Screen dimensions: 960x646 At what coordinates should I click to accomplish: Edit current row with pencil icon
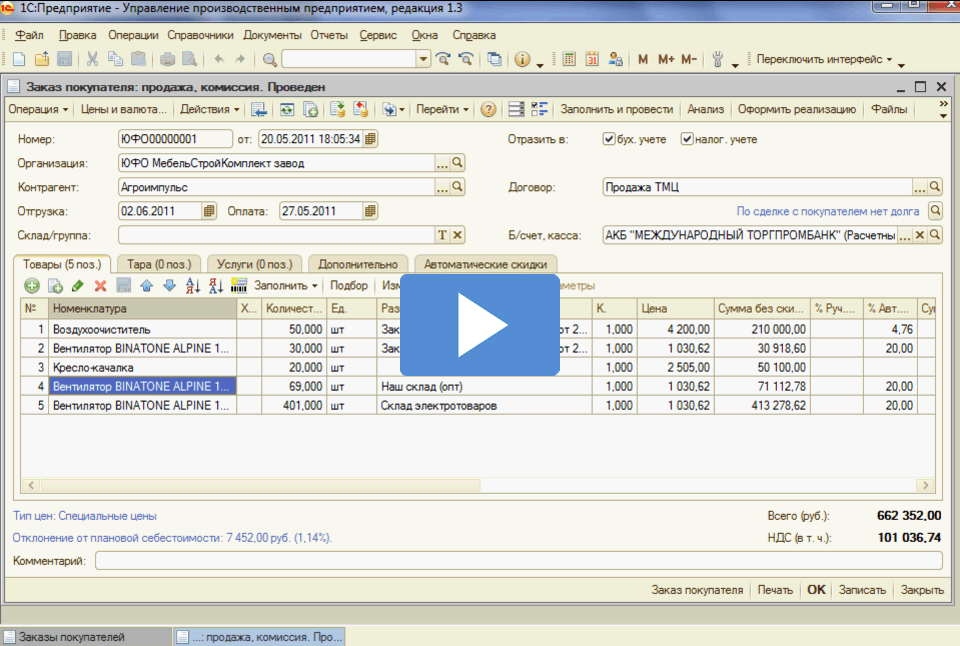[x=78, y=285]
